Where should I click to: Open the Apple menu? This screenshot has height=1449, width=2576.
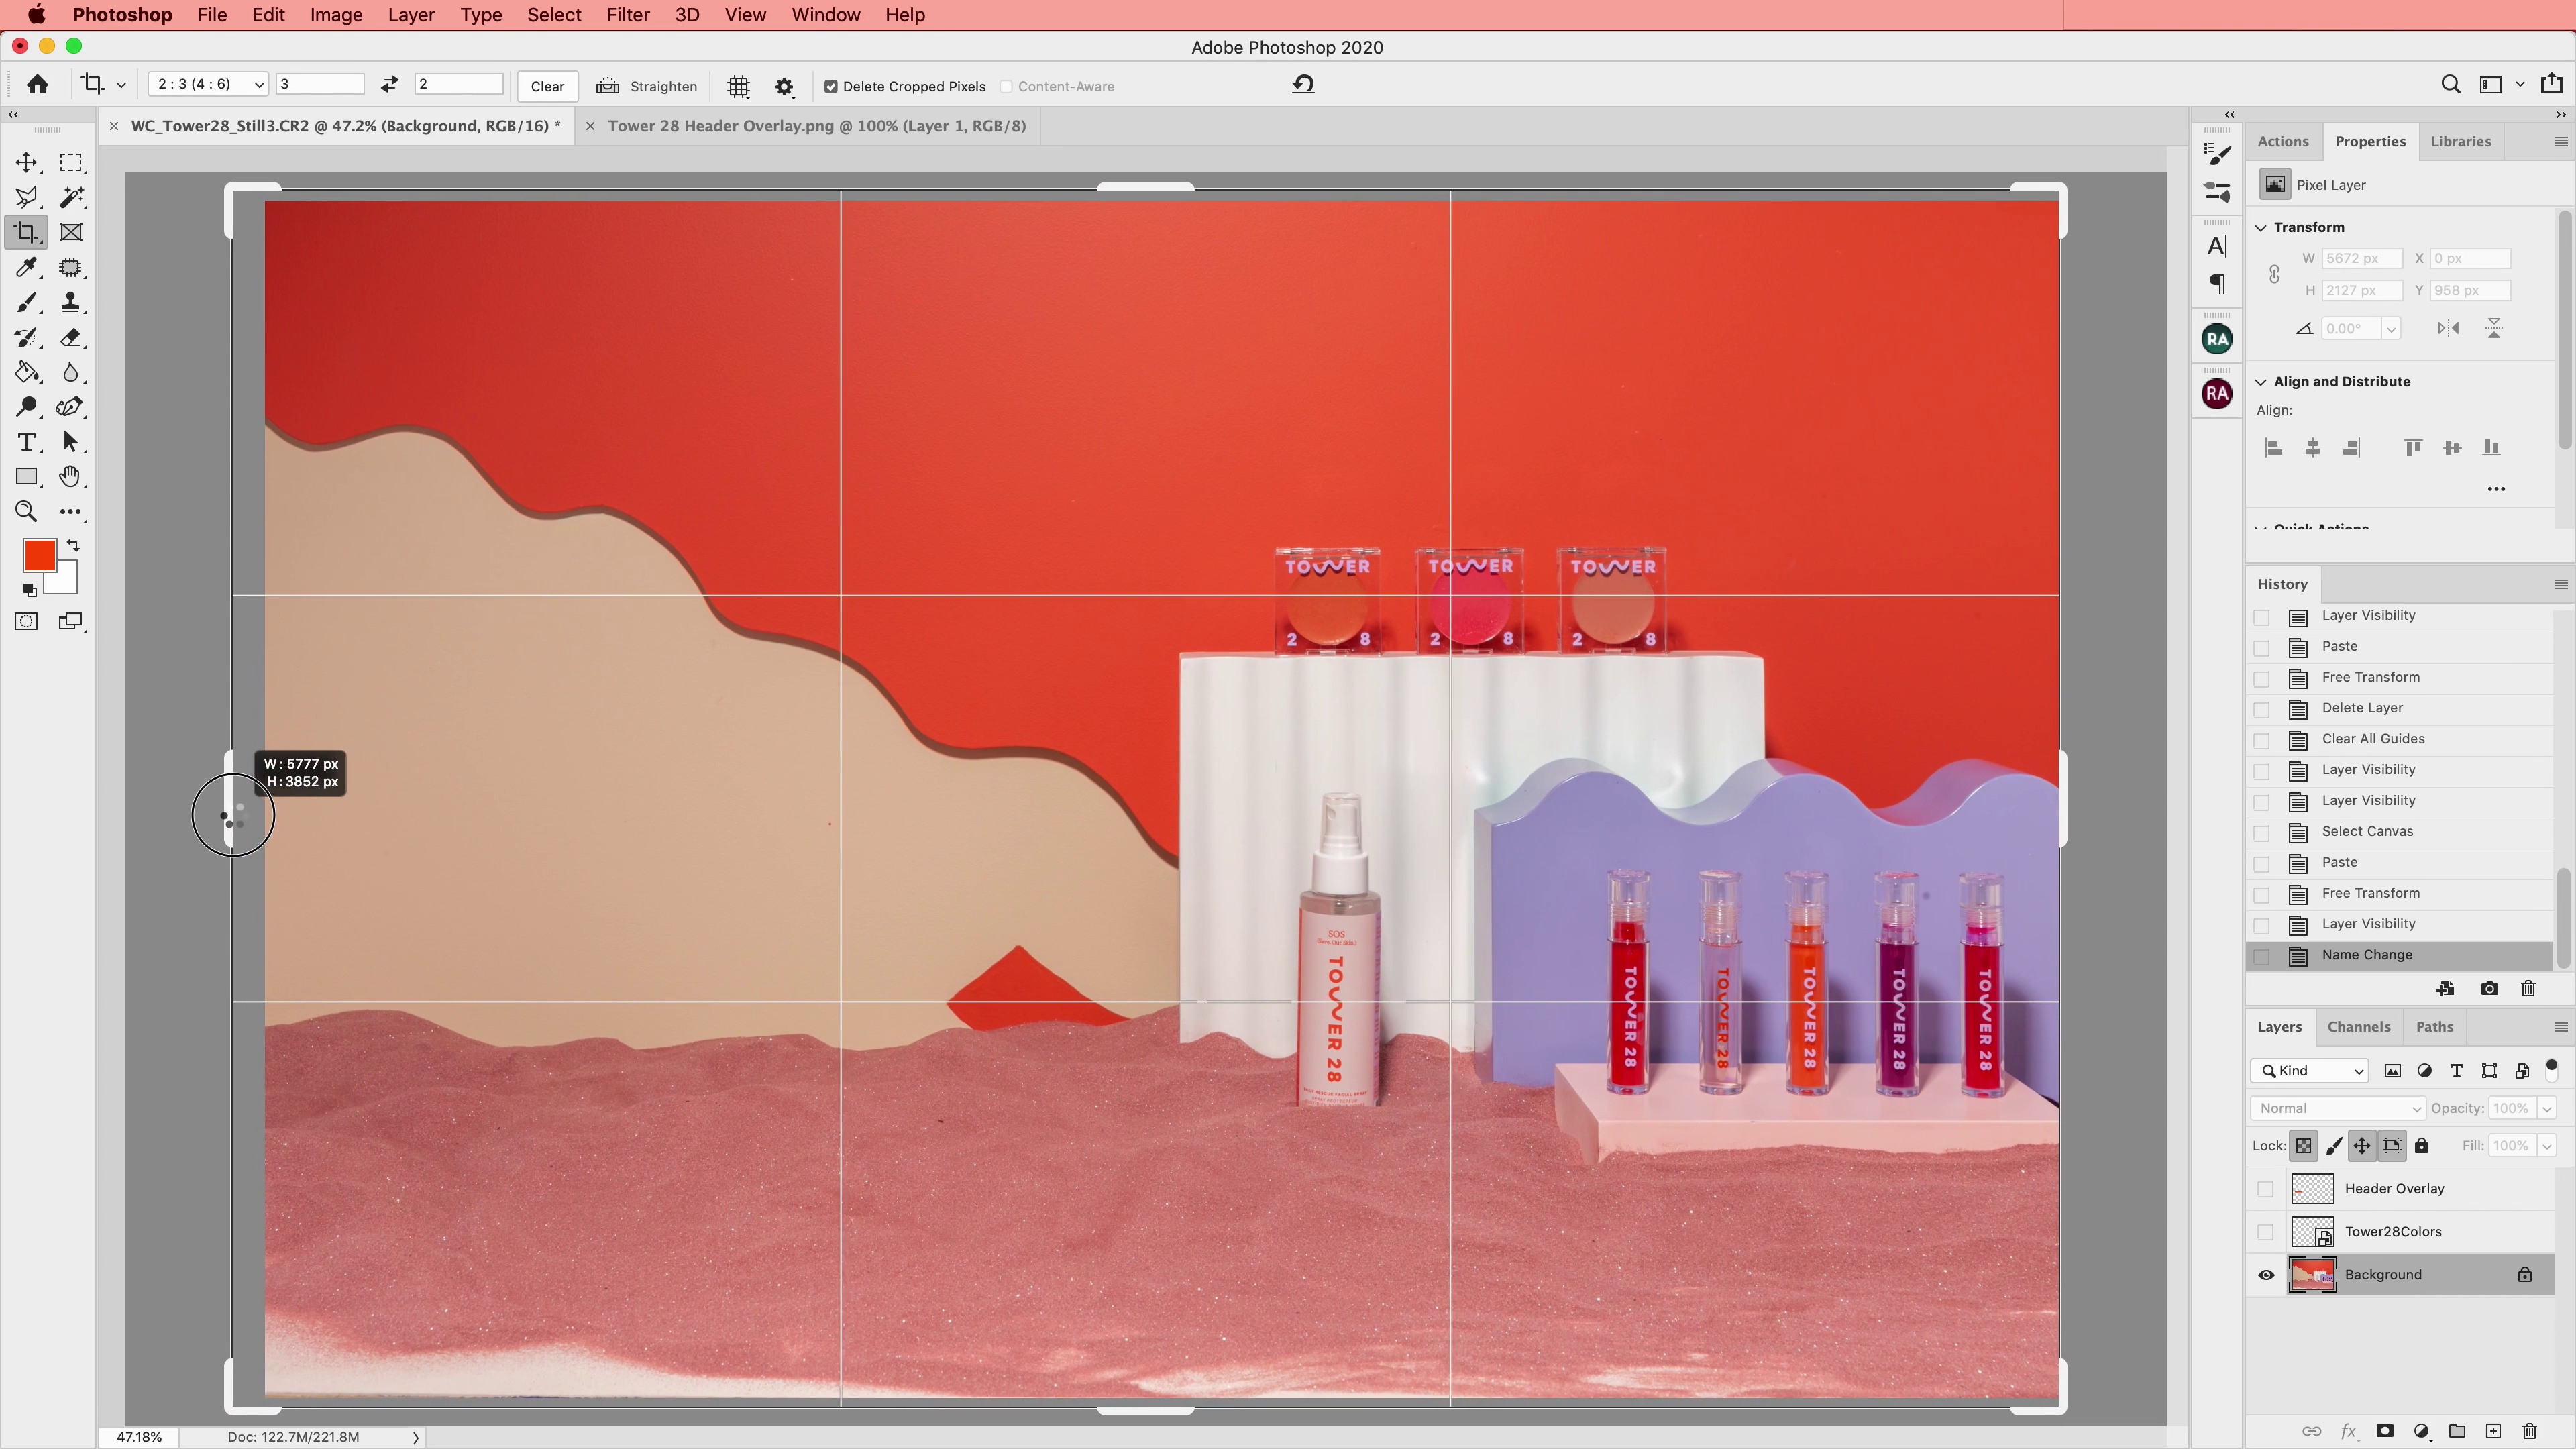[37, 15]
